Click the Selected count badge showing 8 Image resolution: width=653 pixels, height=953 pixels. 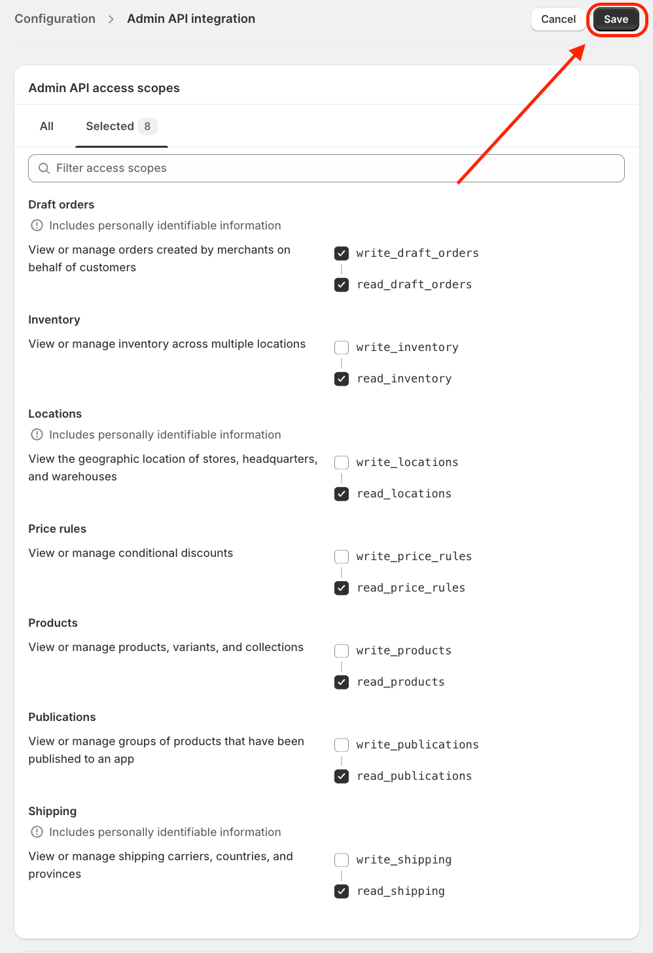pos(147,126)
